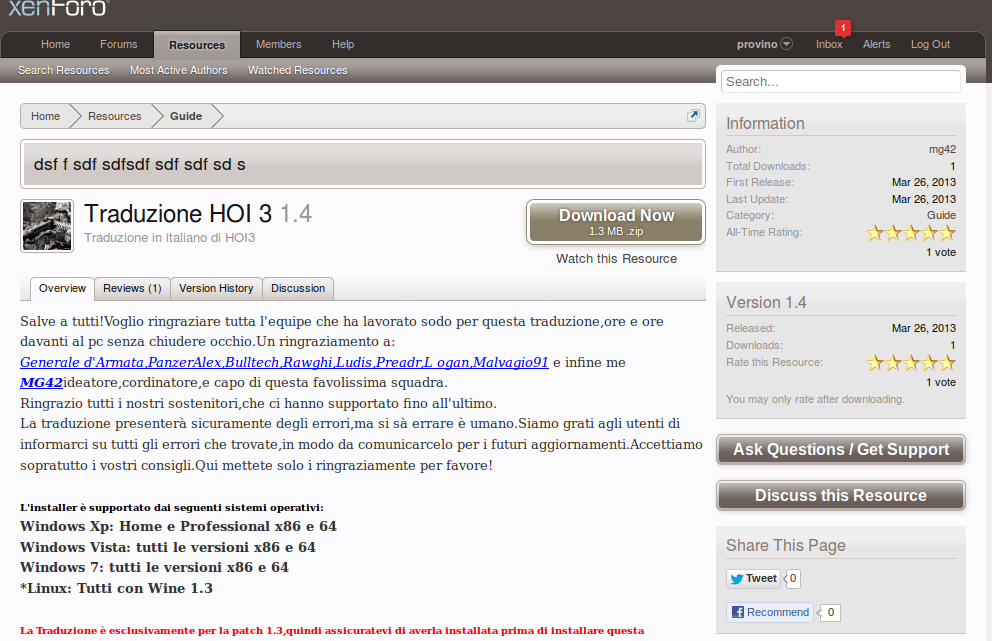992x641 pixels.
Task: Click the Download Now button
Action: pyautogui.click(x=616, y=222)
